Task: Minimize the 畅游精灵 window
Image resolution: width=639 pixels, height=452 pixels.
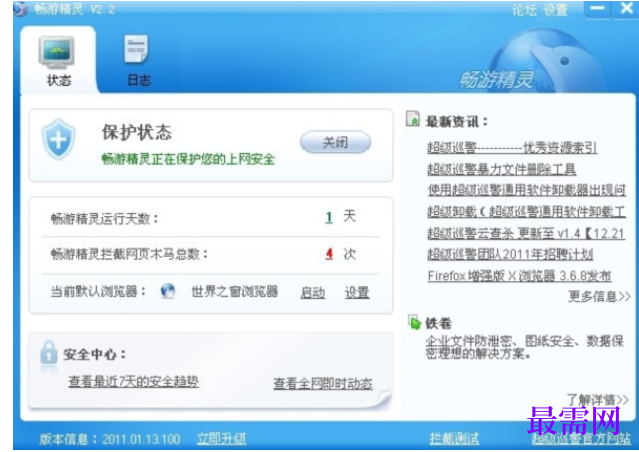Action: point(597,9)
